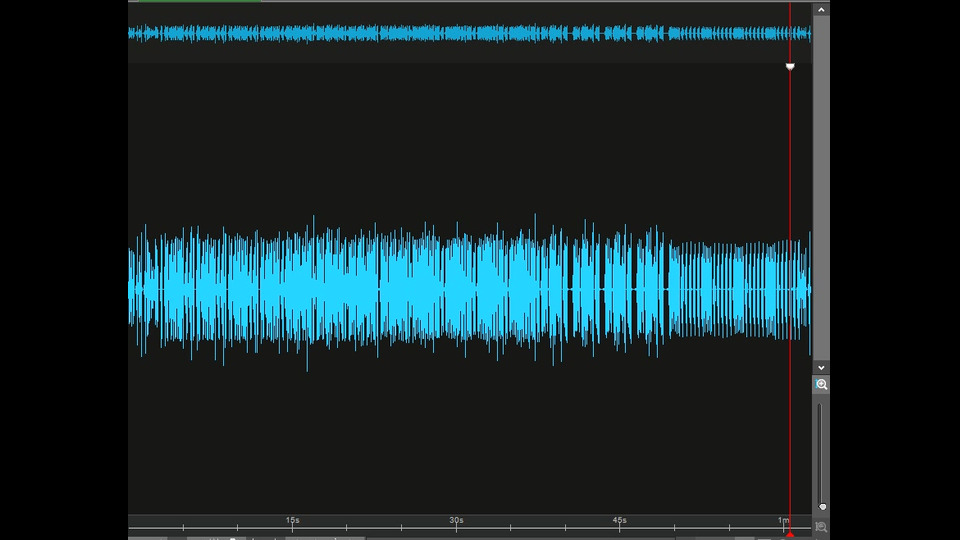Viewport: 960px width, 540px height.
Task: Click the vertical zoom slider knob
Action: (822, 506)
